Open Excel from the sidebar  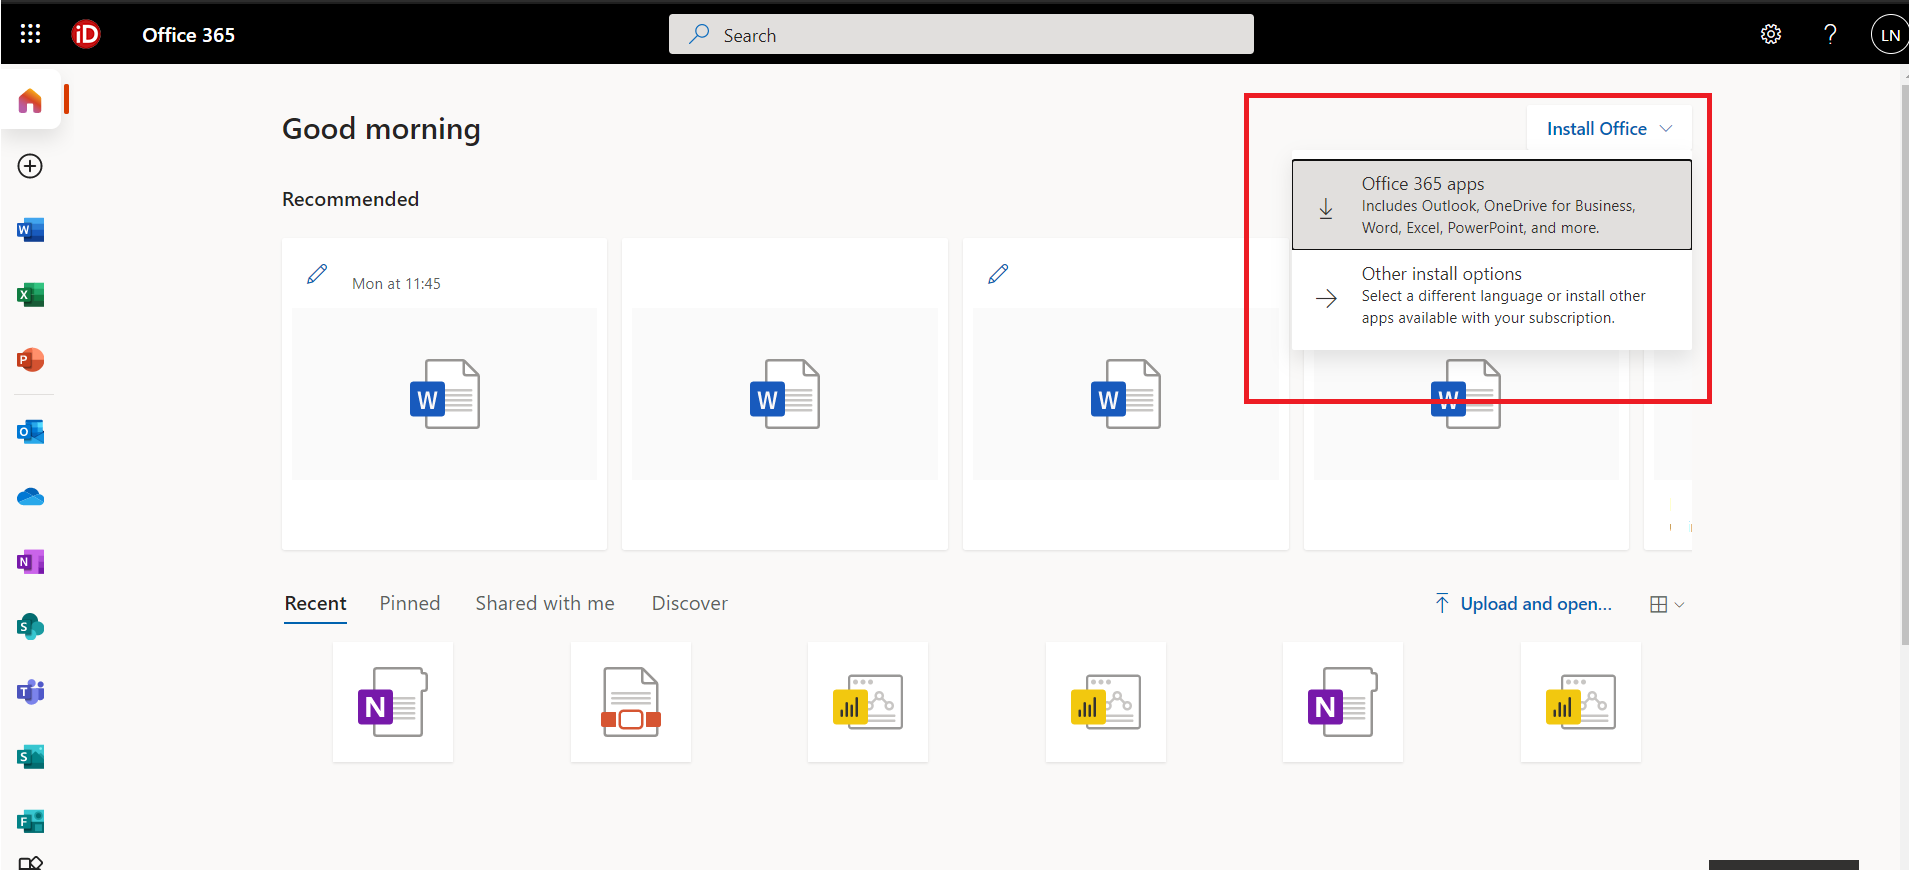[x=30, y=295]
